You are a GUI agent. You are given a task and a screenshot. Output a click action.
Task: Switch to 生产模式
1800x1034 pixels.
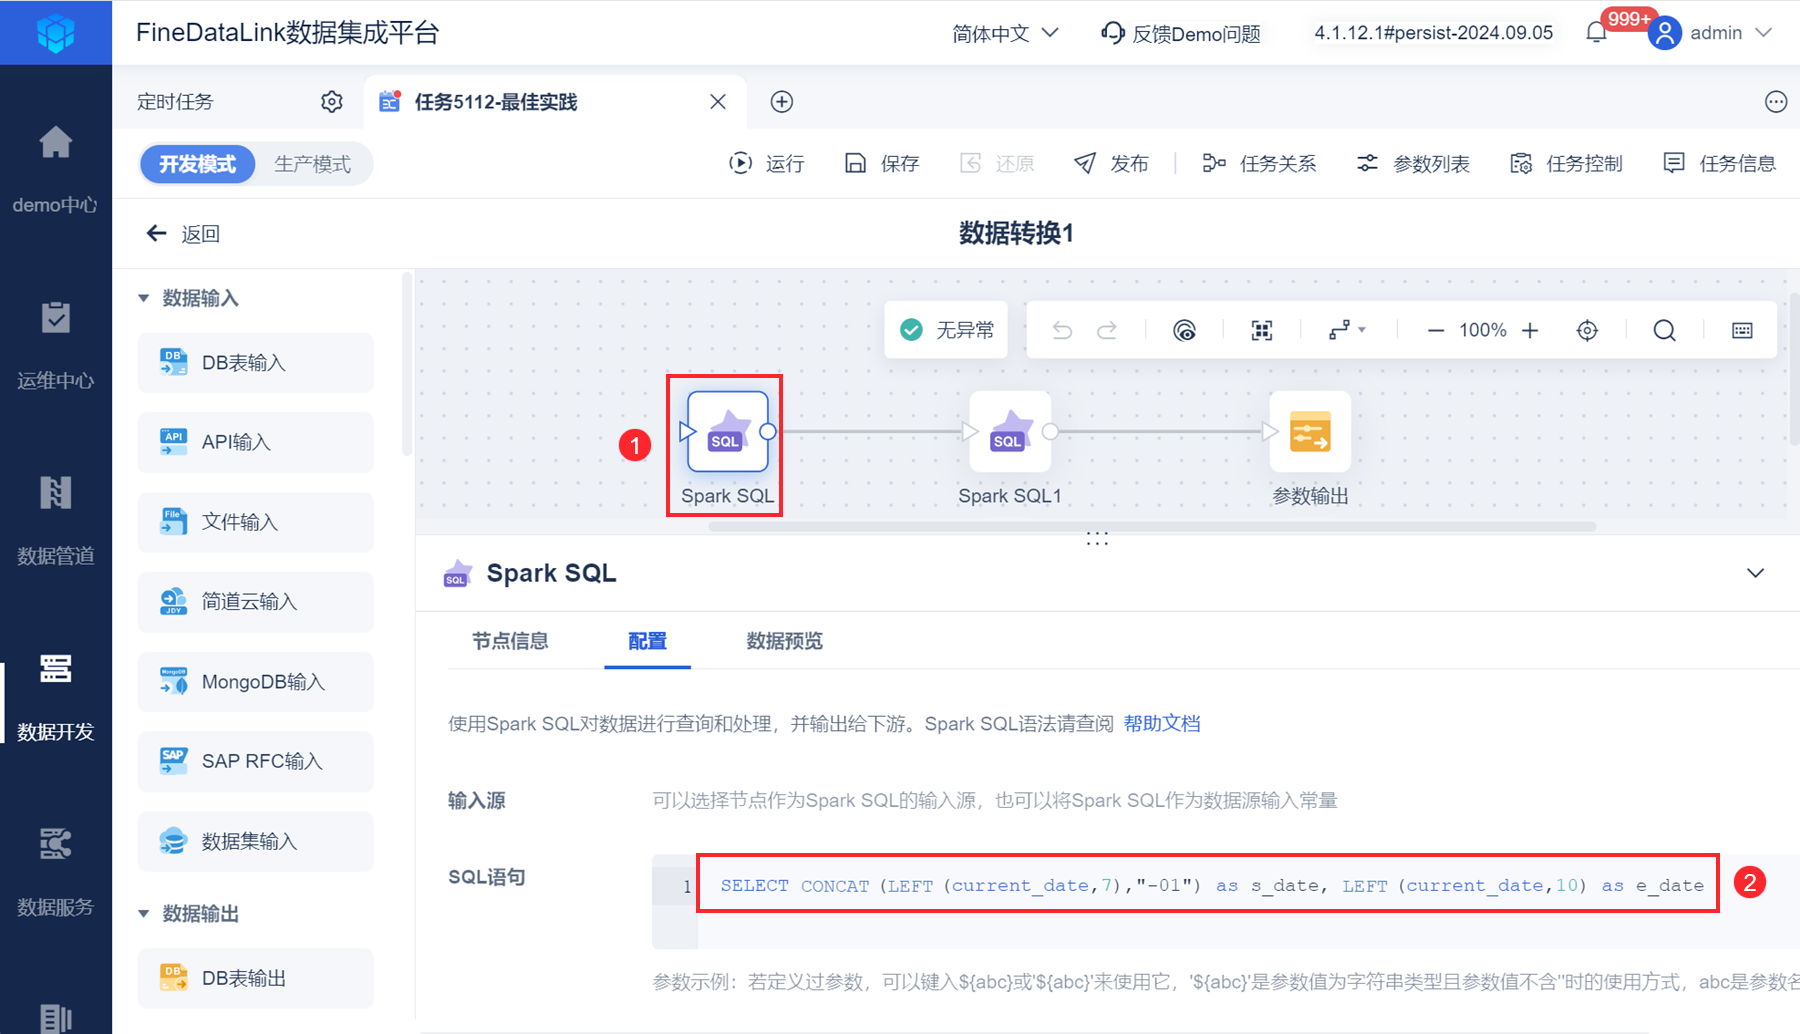[313, 164]
